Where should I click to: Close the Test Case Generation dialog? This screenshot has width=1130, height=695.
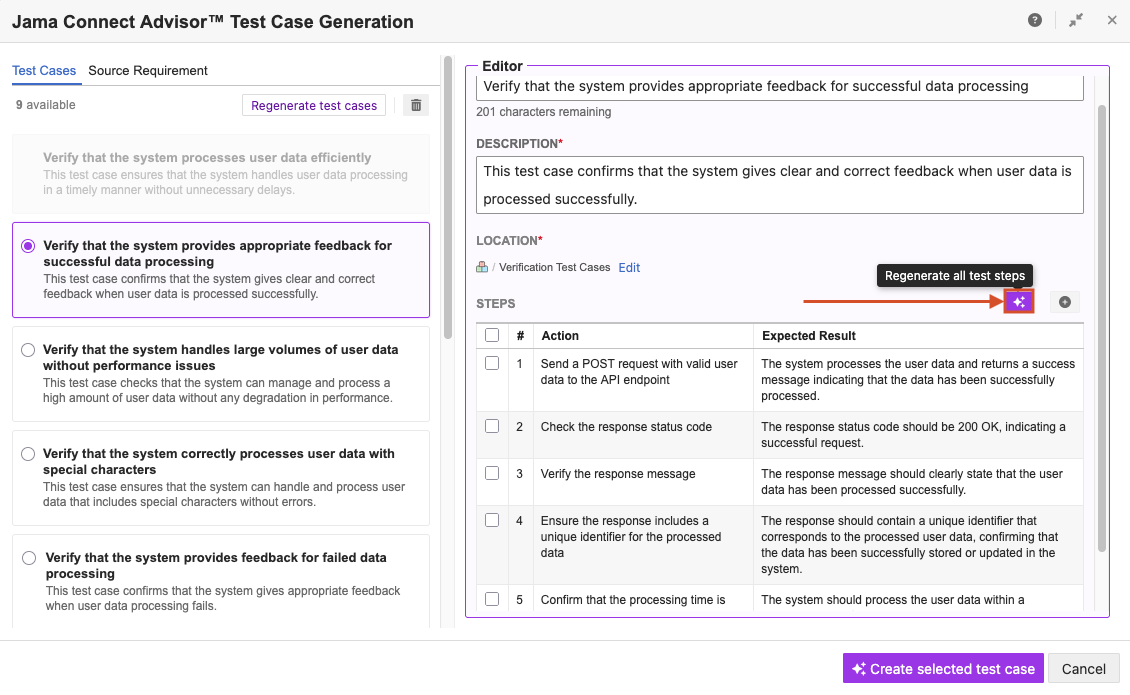[x=1112, y=20]
